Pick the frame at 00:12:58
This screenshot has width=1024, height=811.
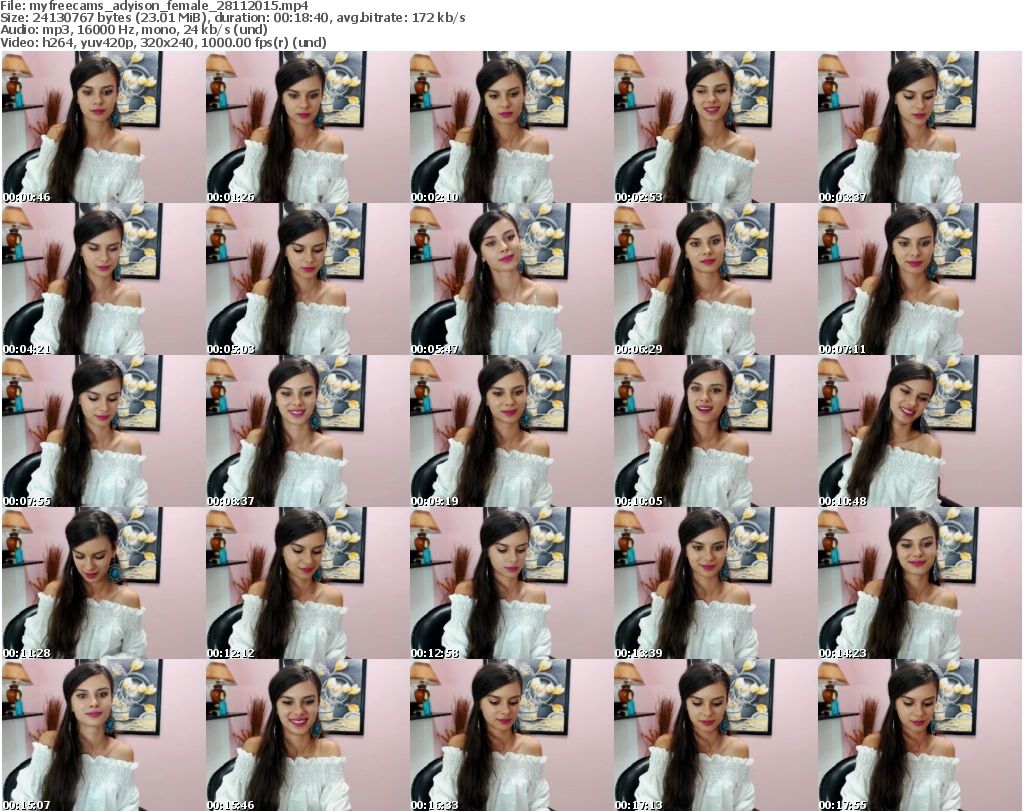coord(511,584)
